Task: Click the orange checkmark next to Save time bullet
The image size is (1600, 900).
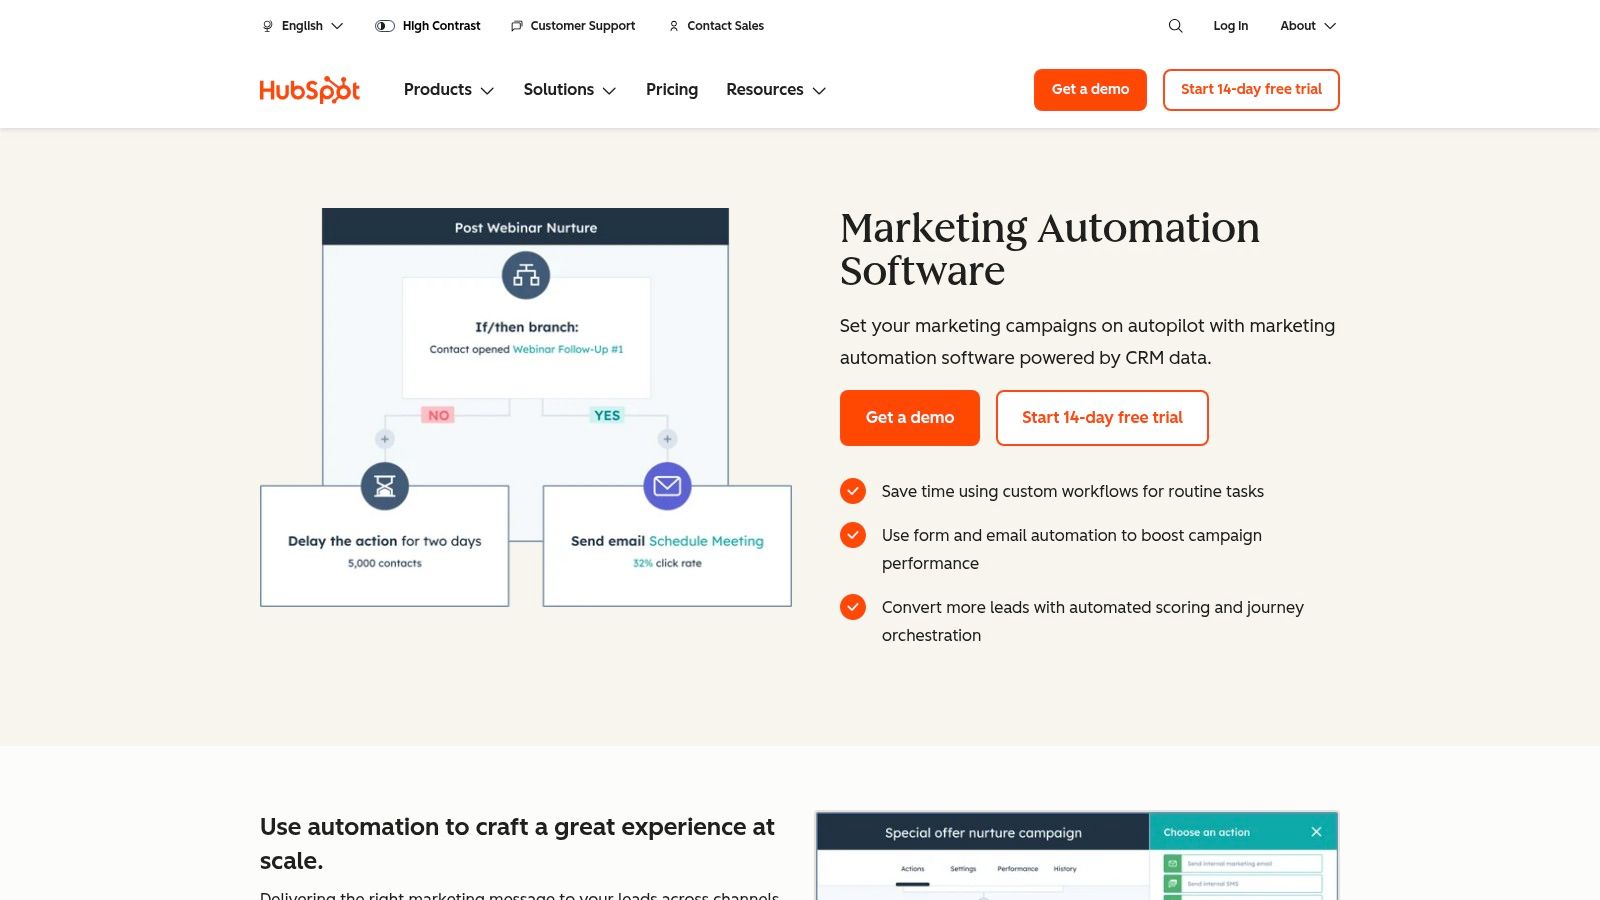Action: (853, 491)
